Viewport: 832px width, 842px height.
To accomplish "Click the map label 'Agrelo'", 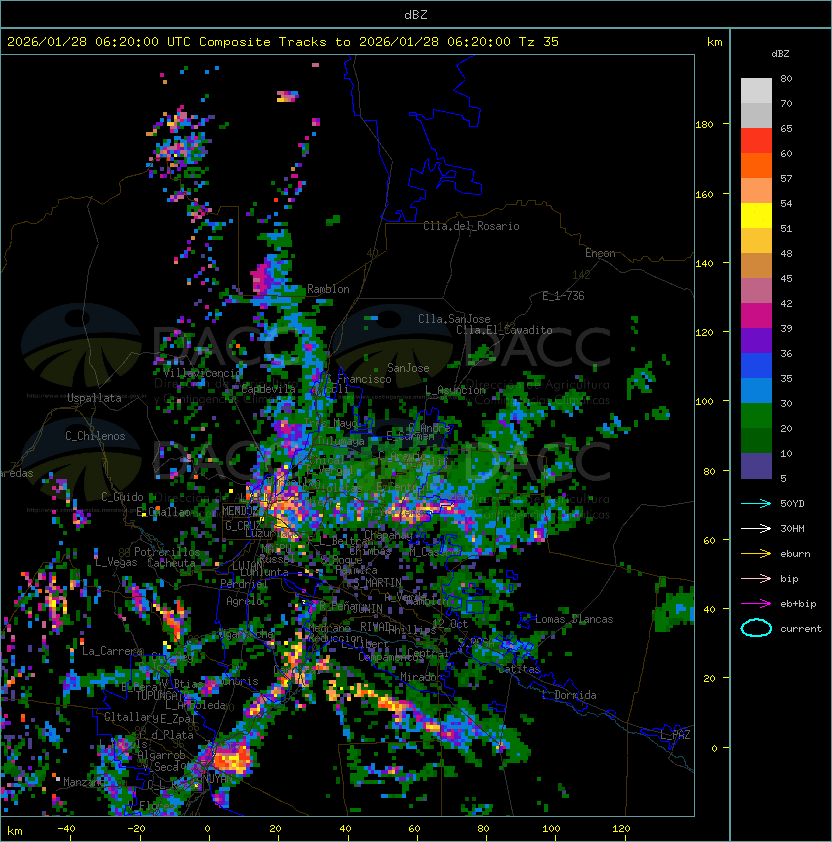I will click(x=244, y=601).
